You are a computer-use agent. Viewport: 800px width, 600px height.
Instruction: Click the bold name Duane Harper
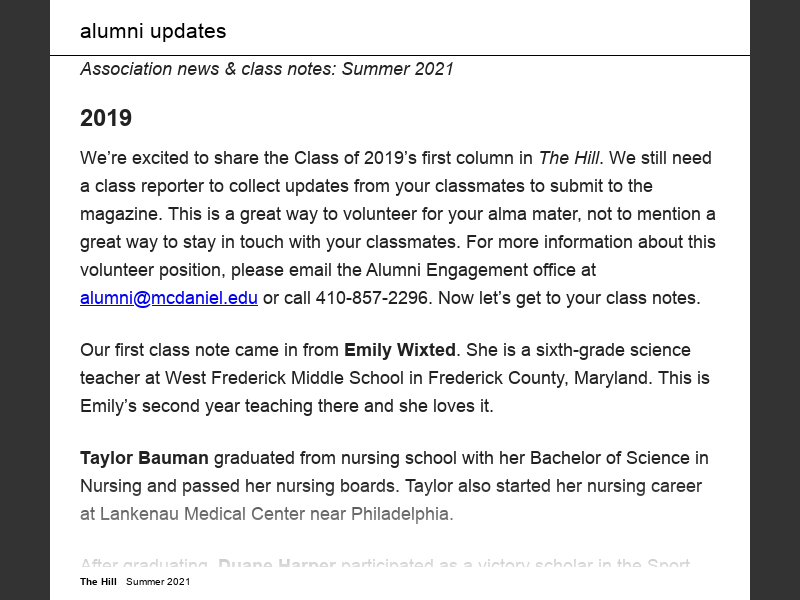[277, 565]
